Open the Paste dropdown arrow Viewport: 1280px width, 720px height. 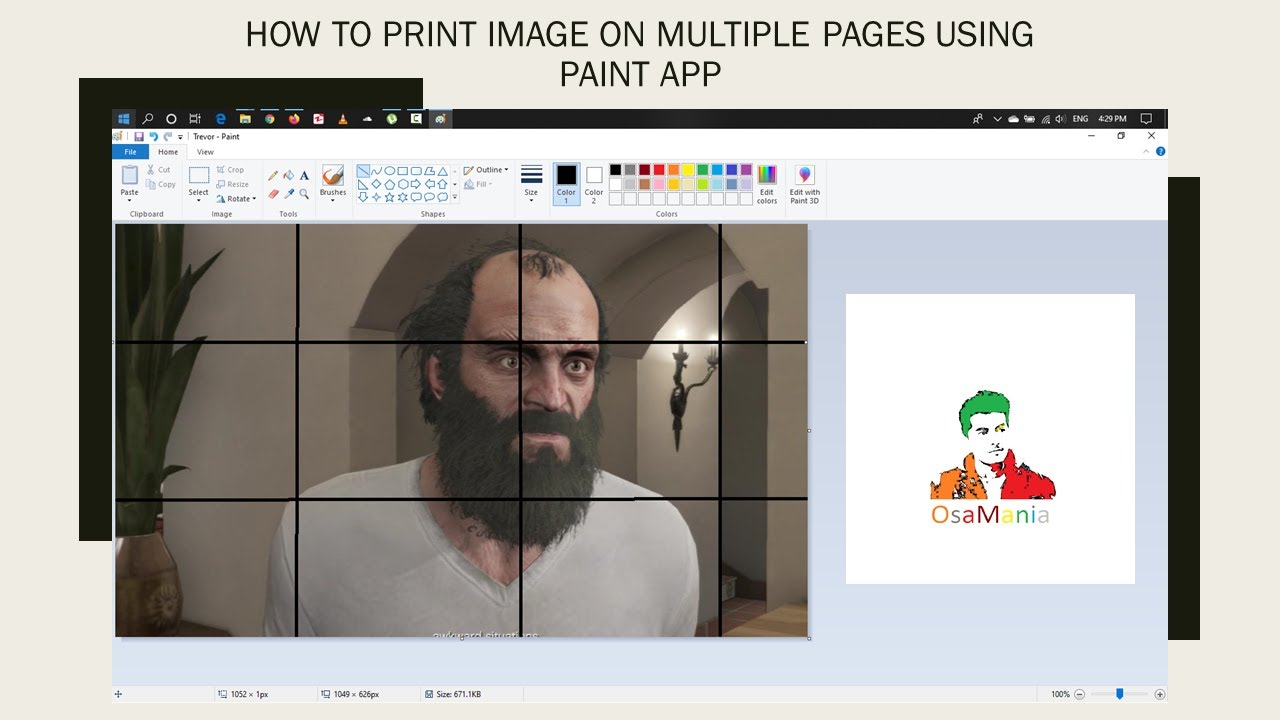coord(130,200)
